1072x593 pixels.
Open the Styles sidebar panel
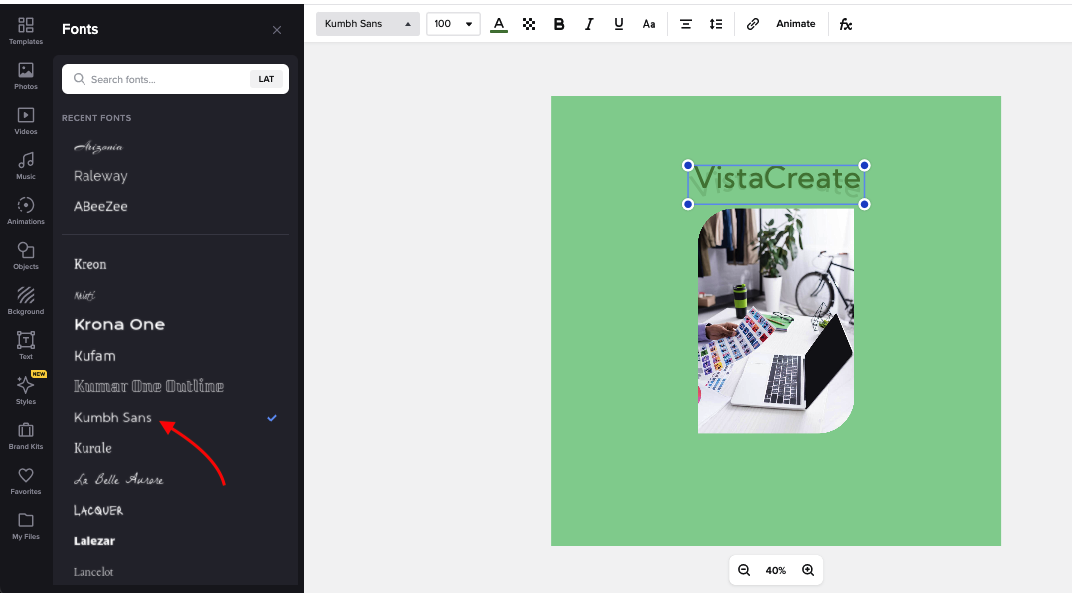(26, 391)
